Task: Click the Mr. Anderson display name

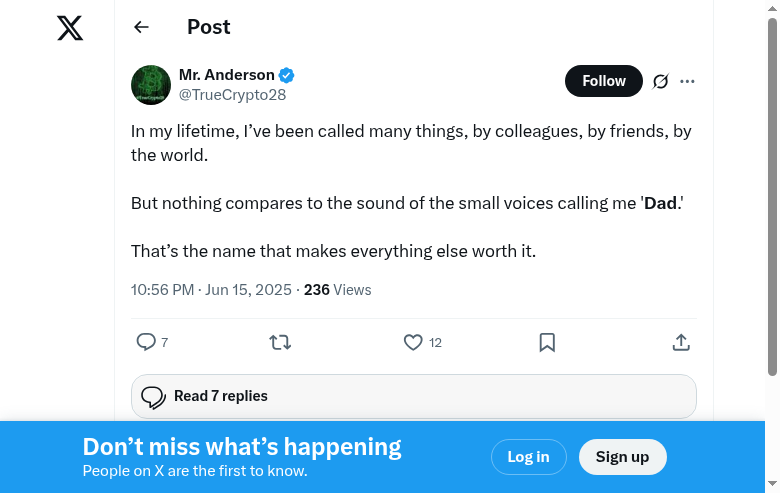Action: click(x=226, y=75)
